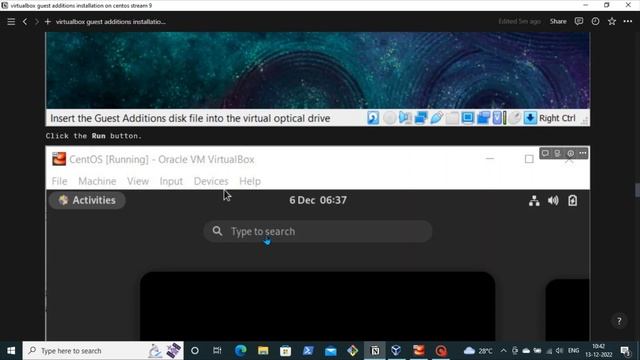Open the File menu in CentOS VirtualBox window
The image size is (640, 360).
click(x=60, y=181)
